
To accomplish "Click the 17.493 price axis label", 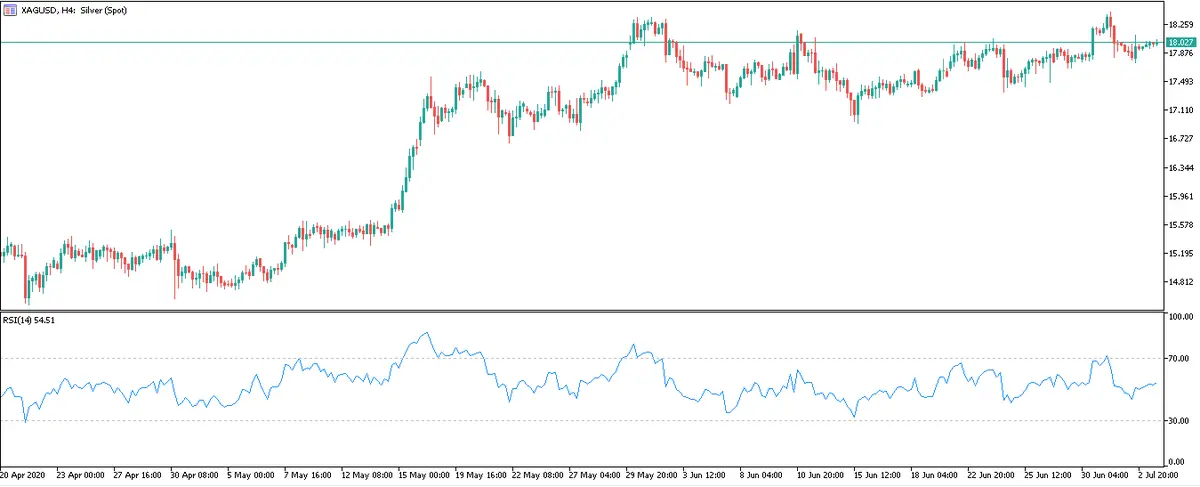I will (x=1181, y=82).
